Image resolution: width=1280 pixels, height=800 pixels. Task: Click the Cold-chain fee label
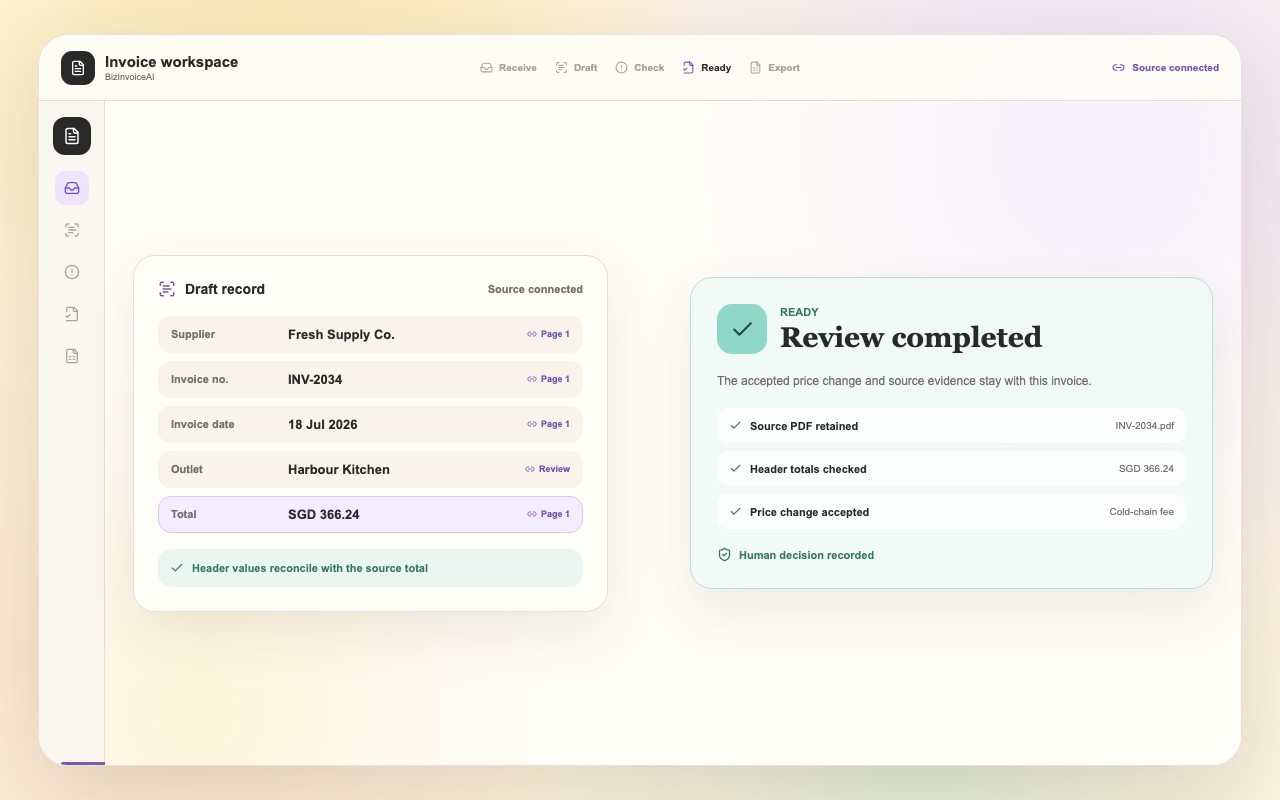point(1142,512)
